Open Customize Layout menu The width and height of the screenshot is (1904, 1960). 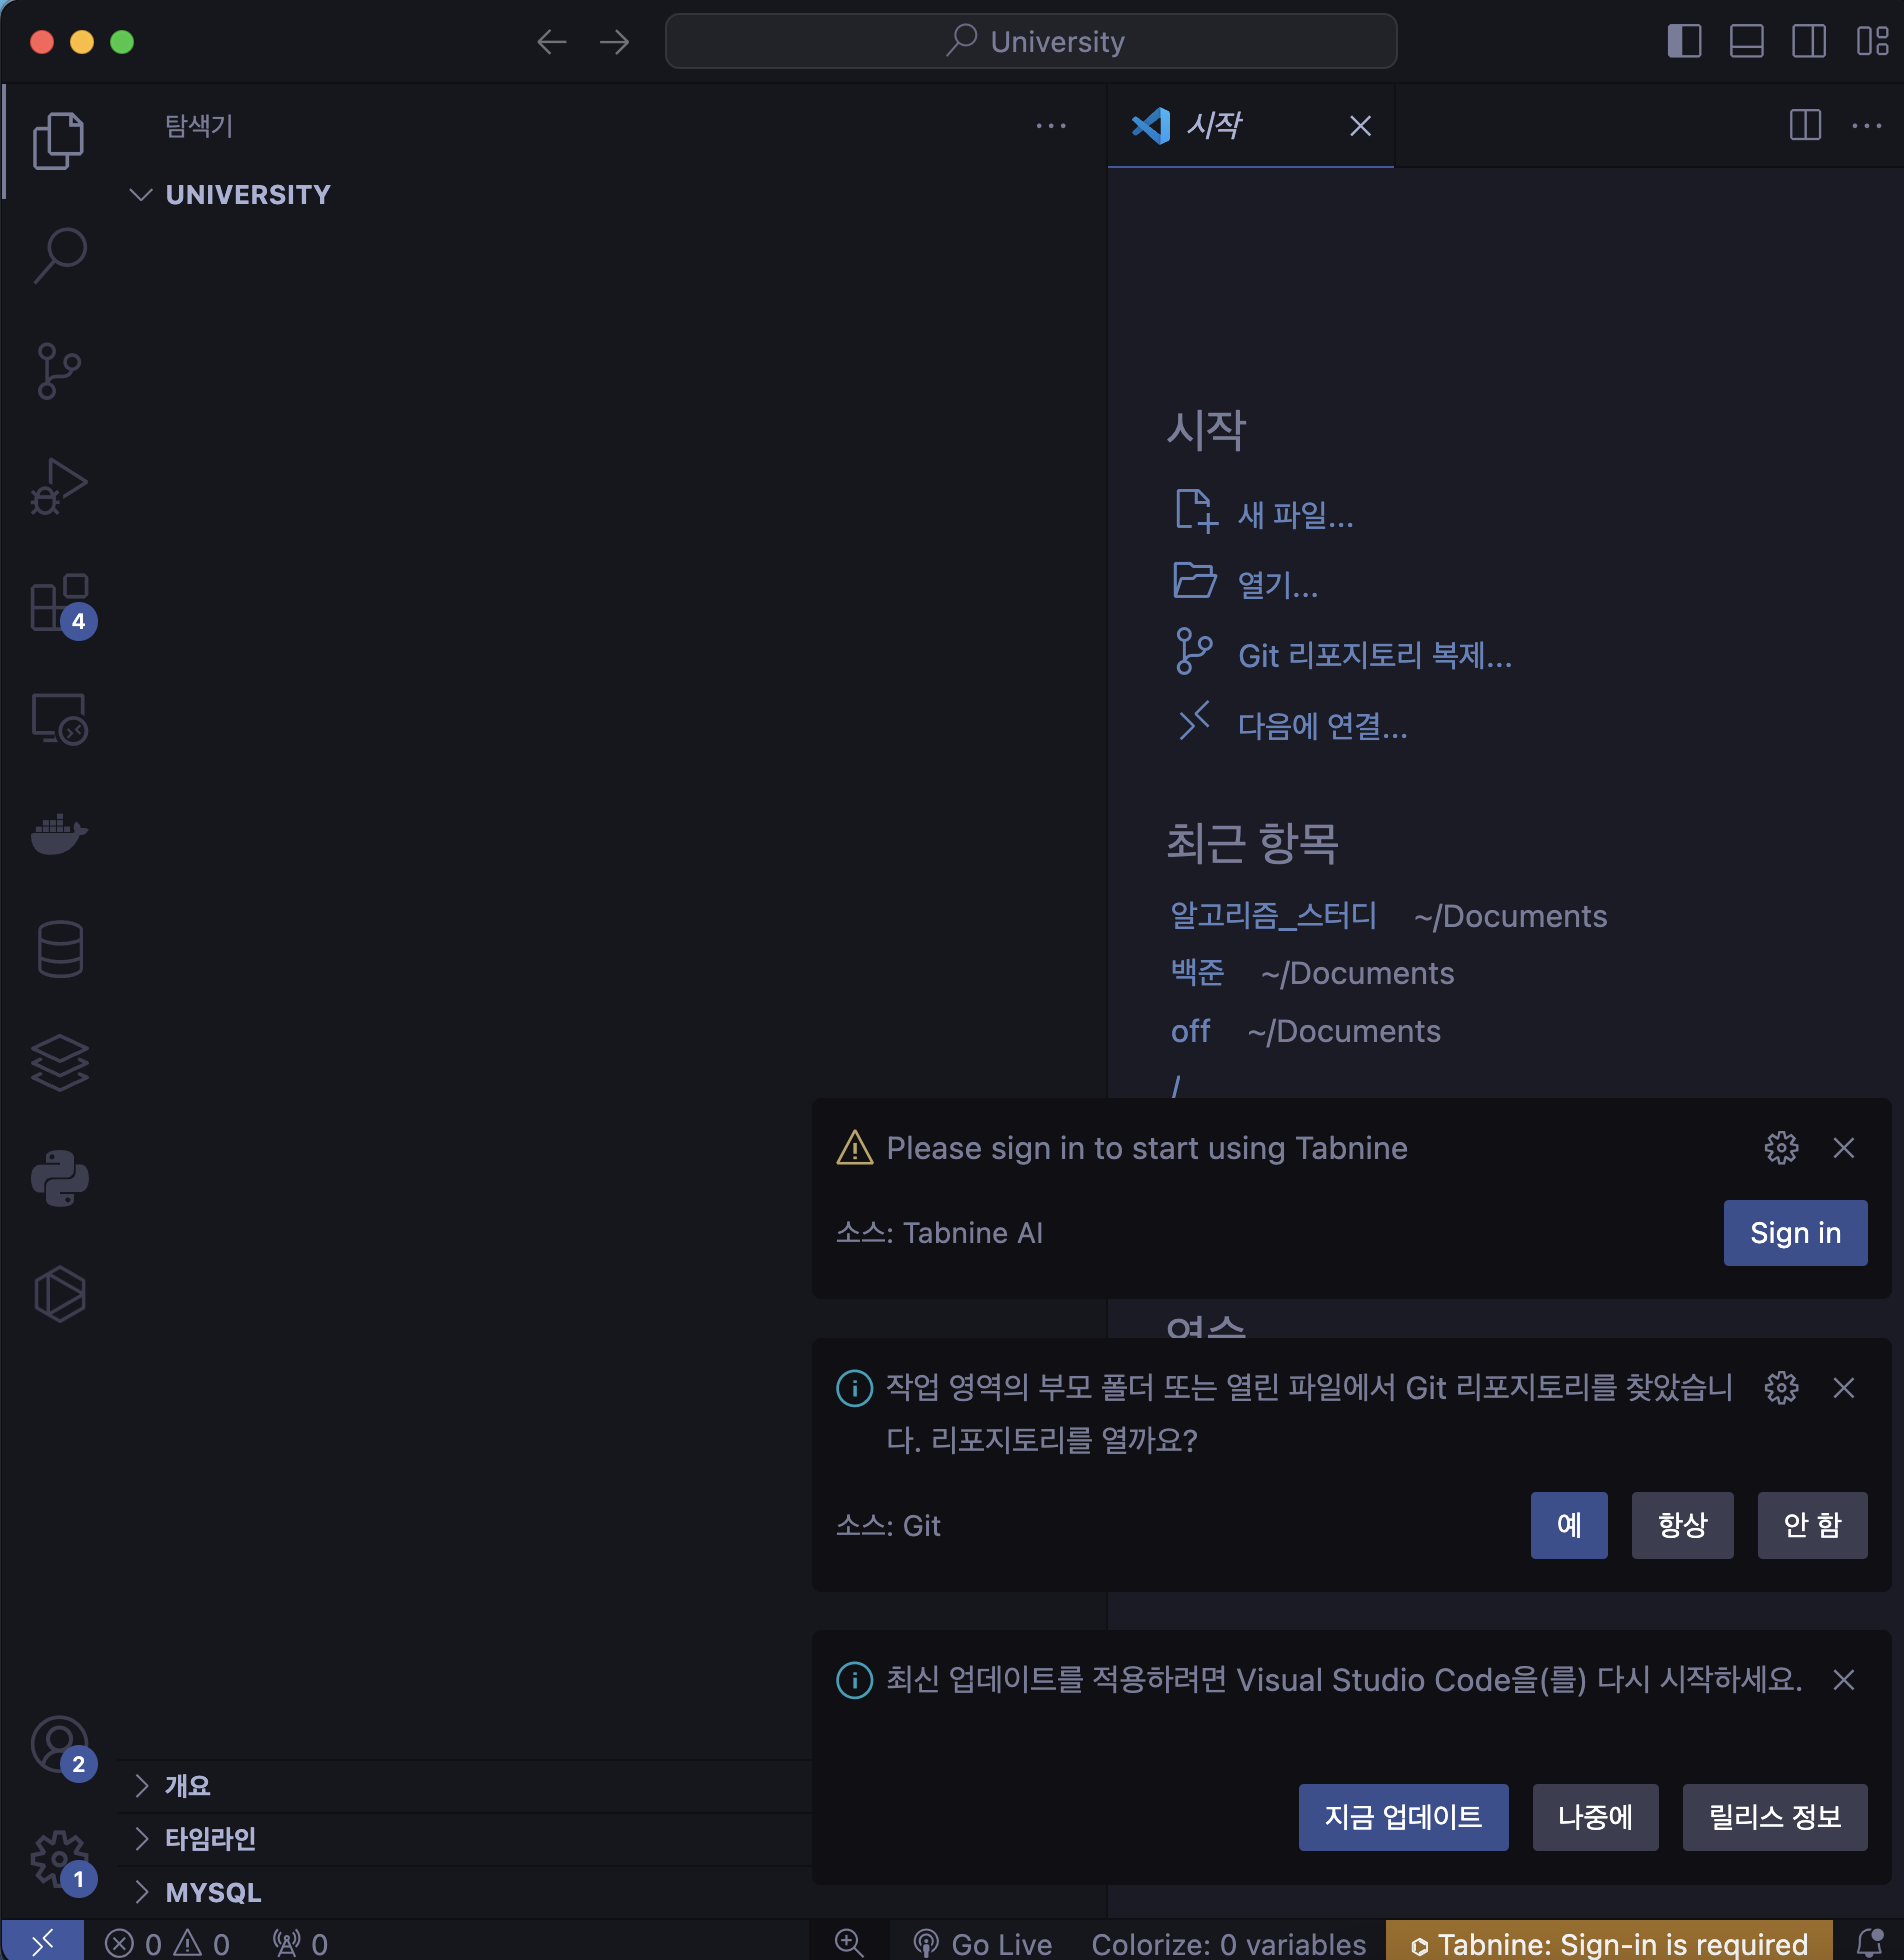tap(1871, 42)
